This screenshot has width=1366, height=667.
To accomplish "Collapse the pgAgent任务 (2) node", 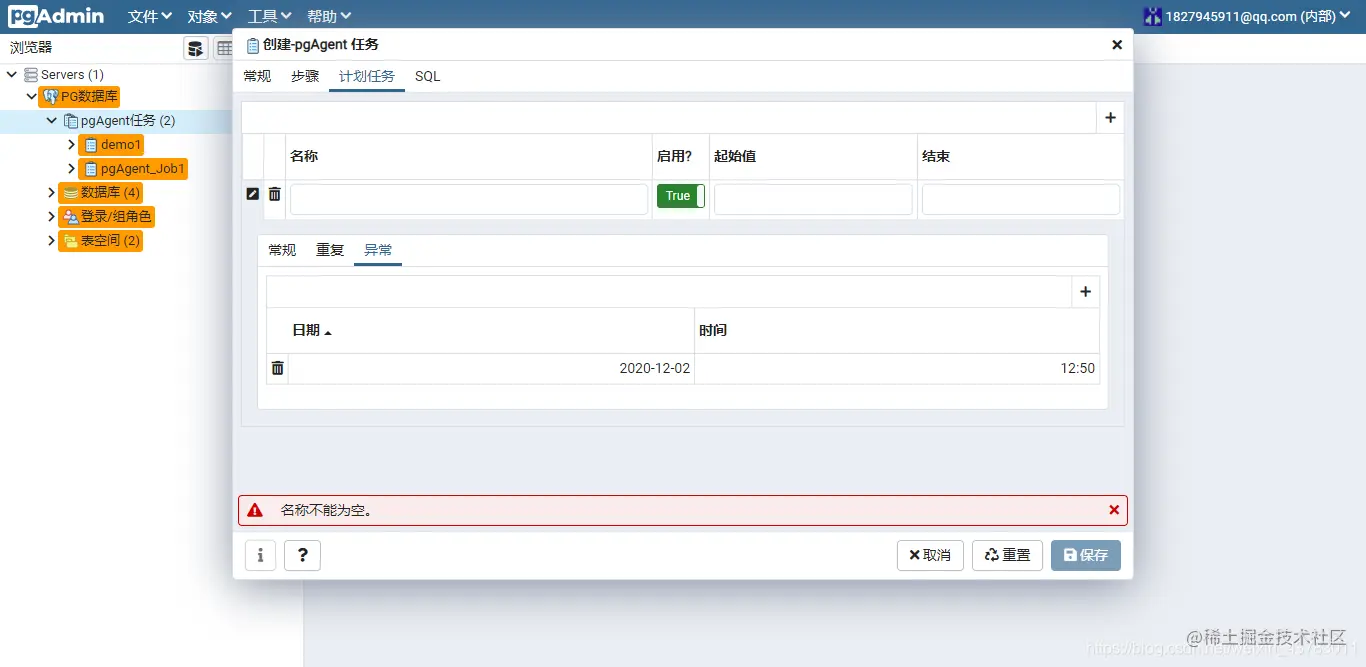I will tap(51, 121).
